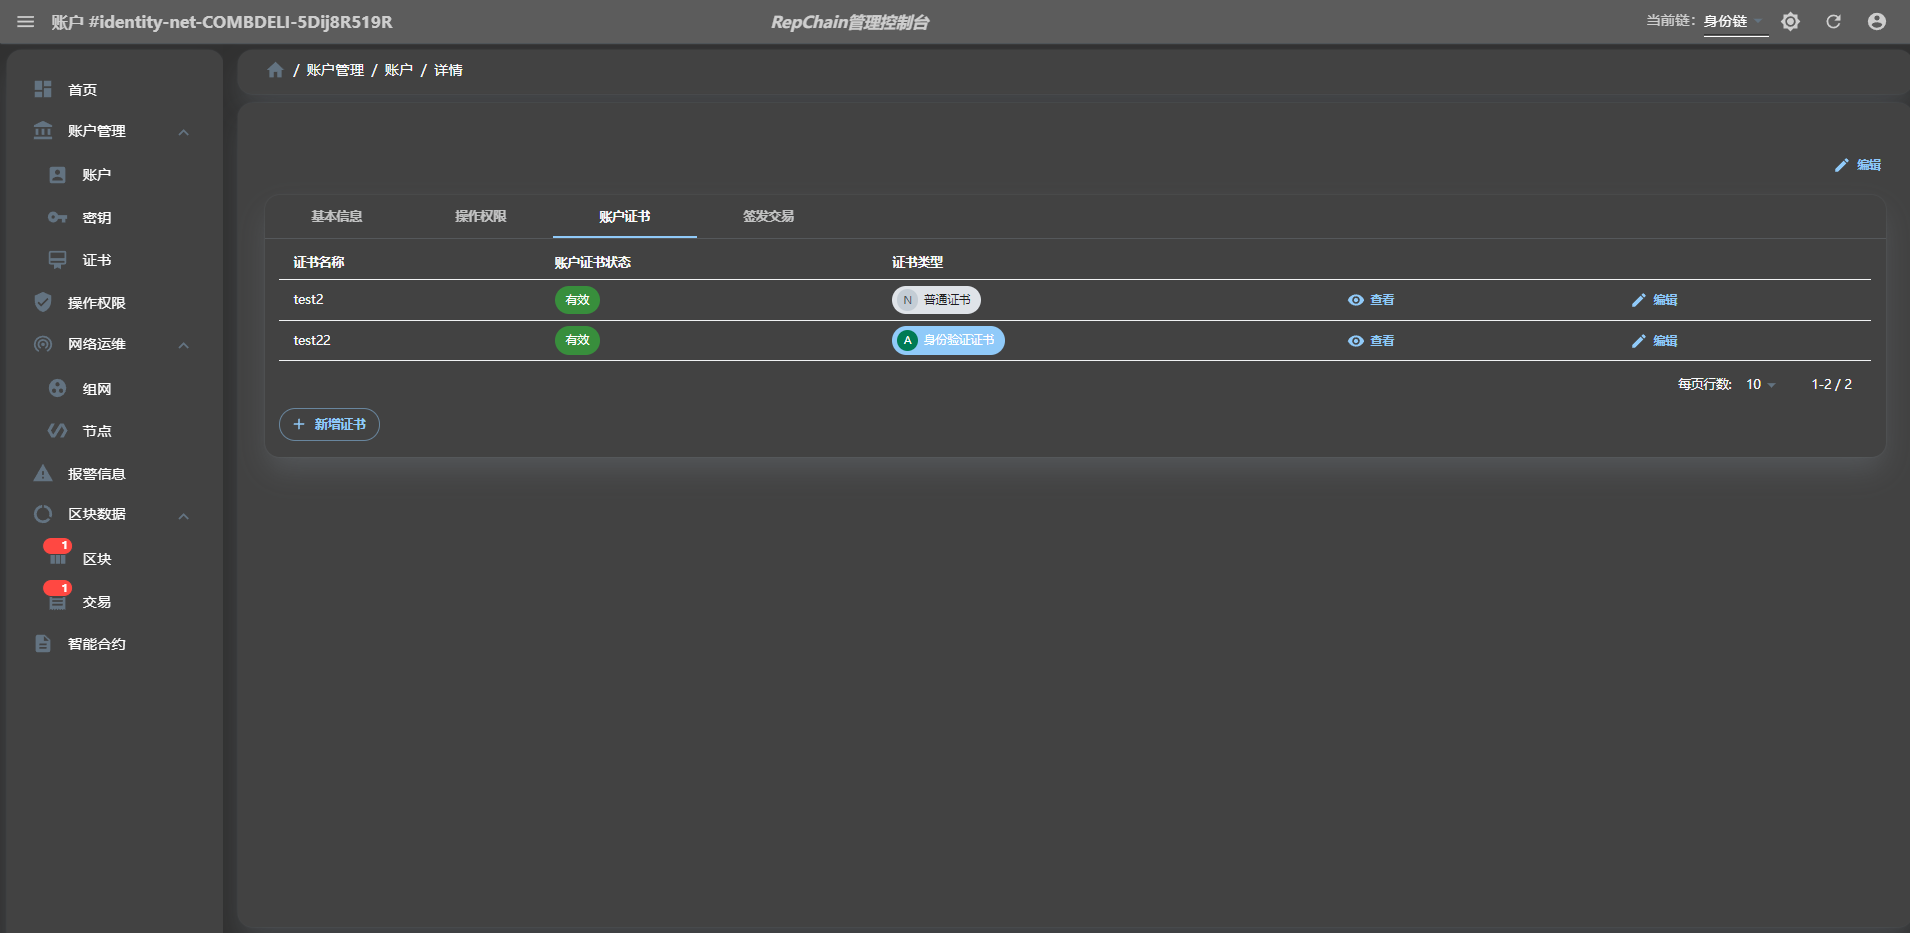The width and height of the screenshot is (1910, 933).
Task: Open 智能合约 in the sidebar
Action: click(x=114, y=644)
